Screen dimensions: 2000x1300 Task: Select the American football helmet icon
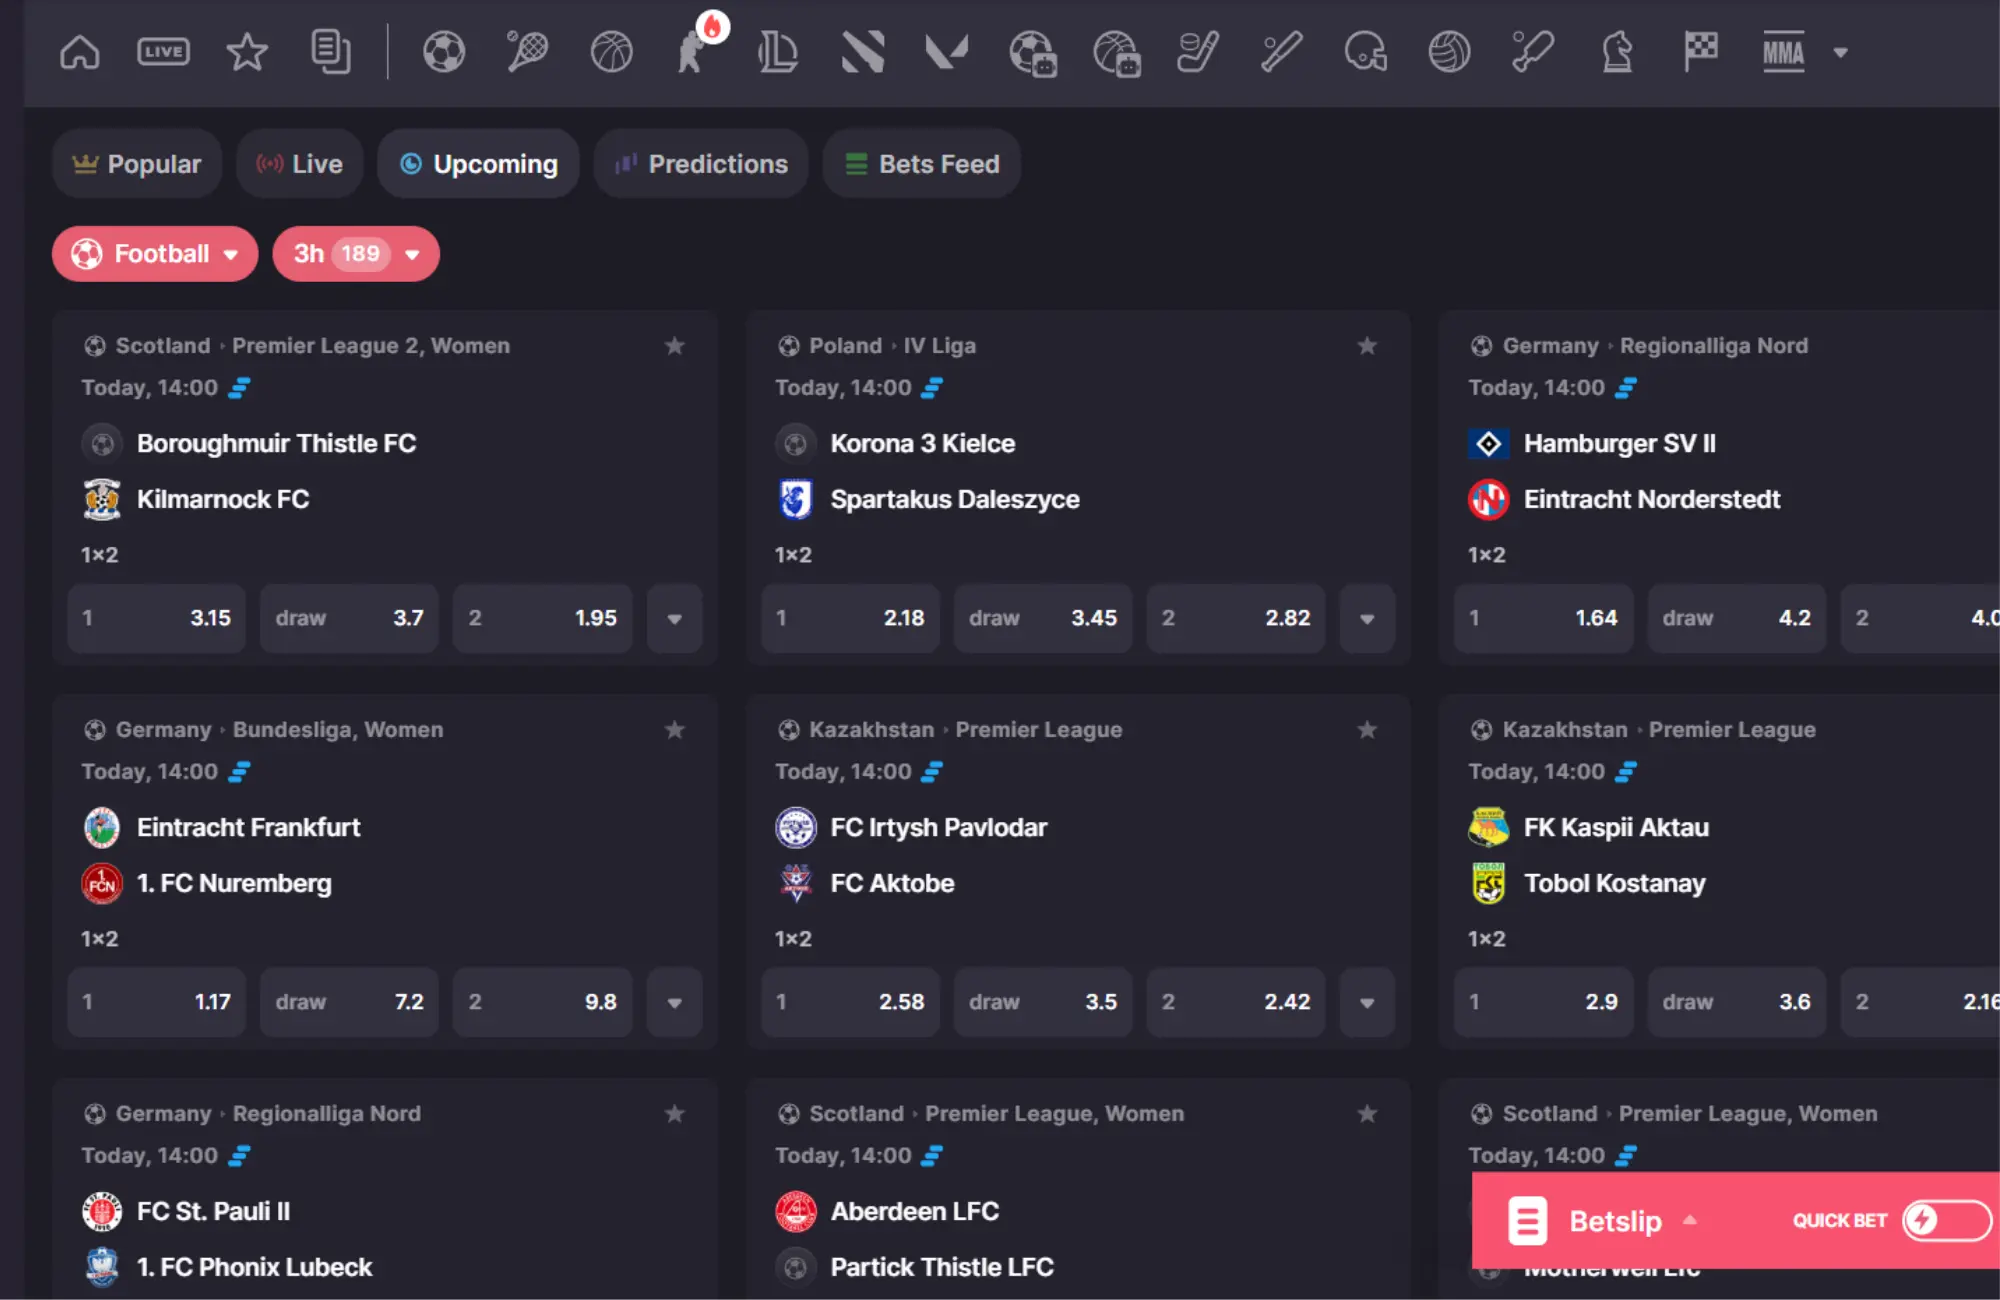(1366, 52)
